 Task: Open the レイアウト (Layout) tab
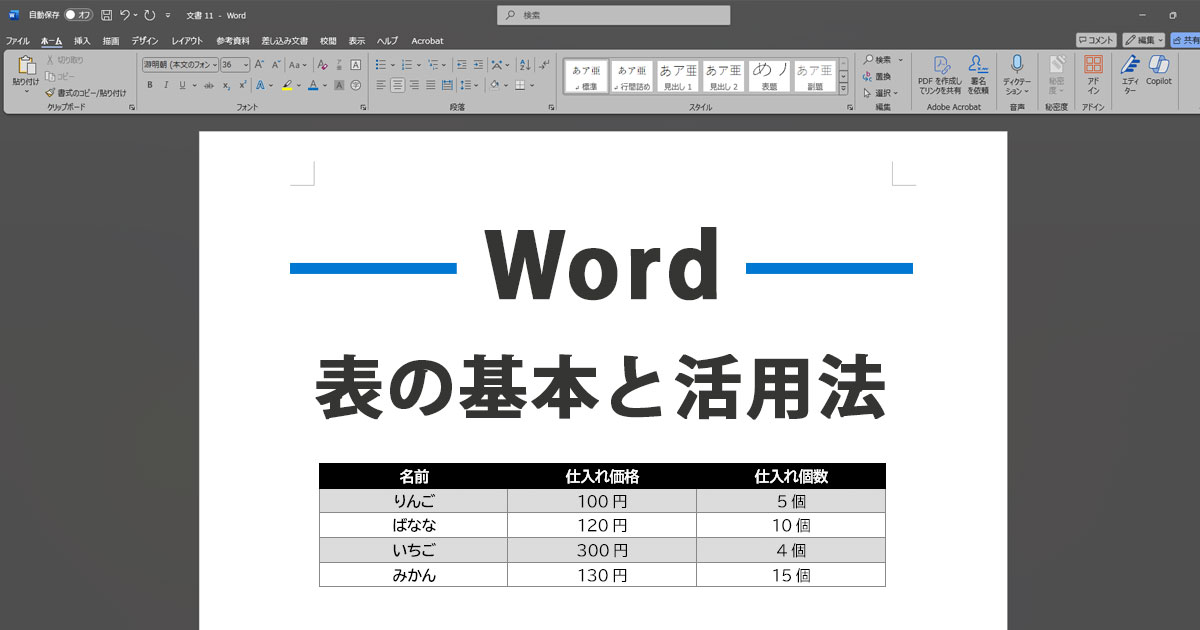[x=187, y=41]
